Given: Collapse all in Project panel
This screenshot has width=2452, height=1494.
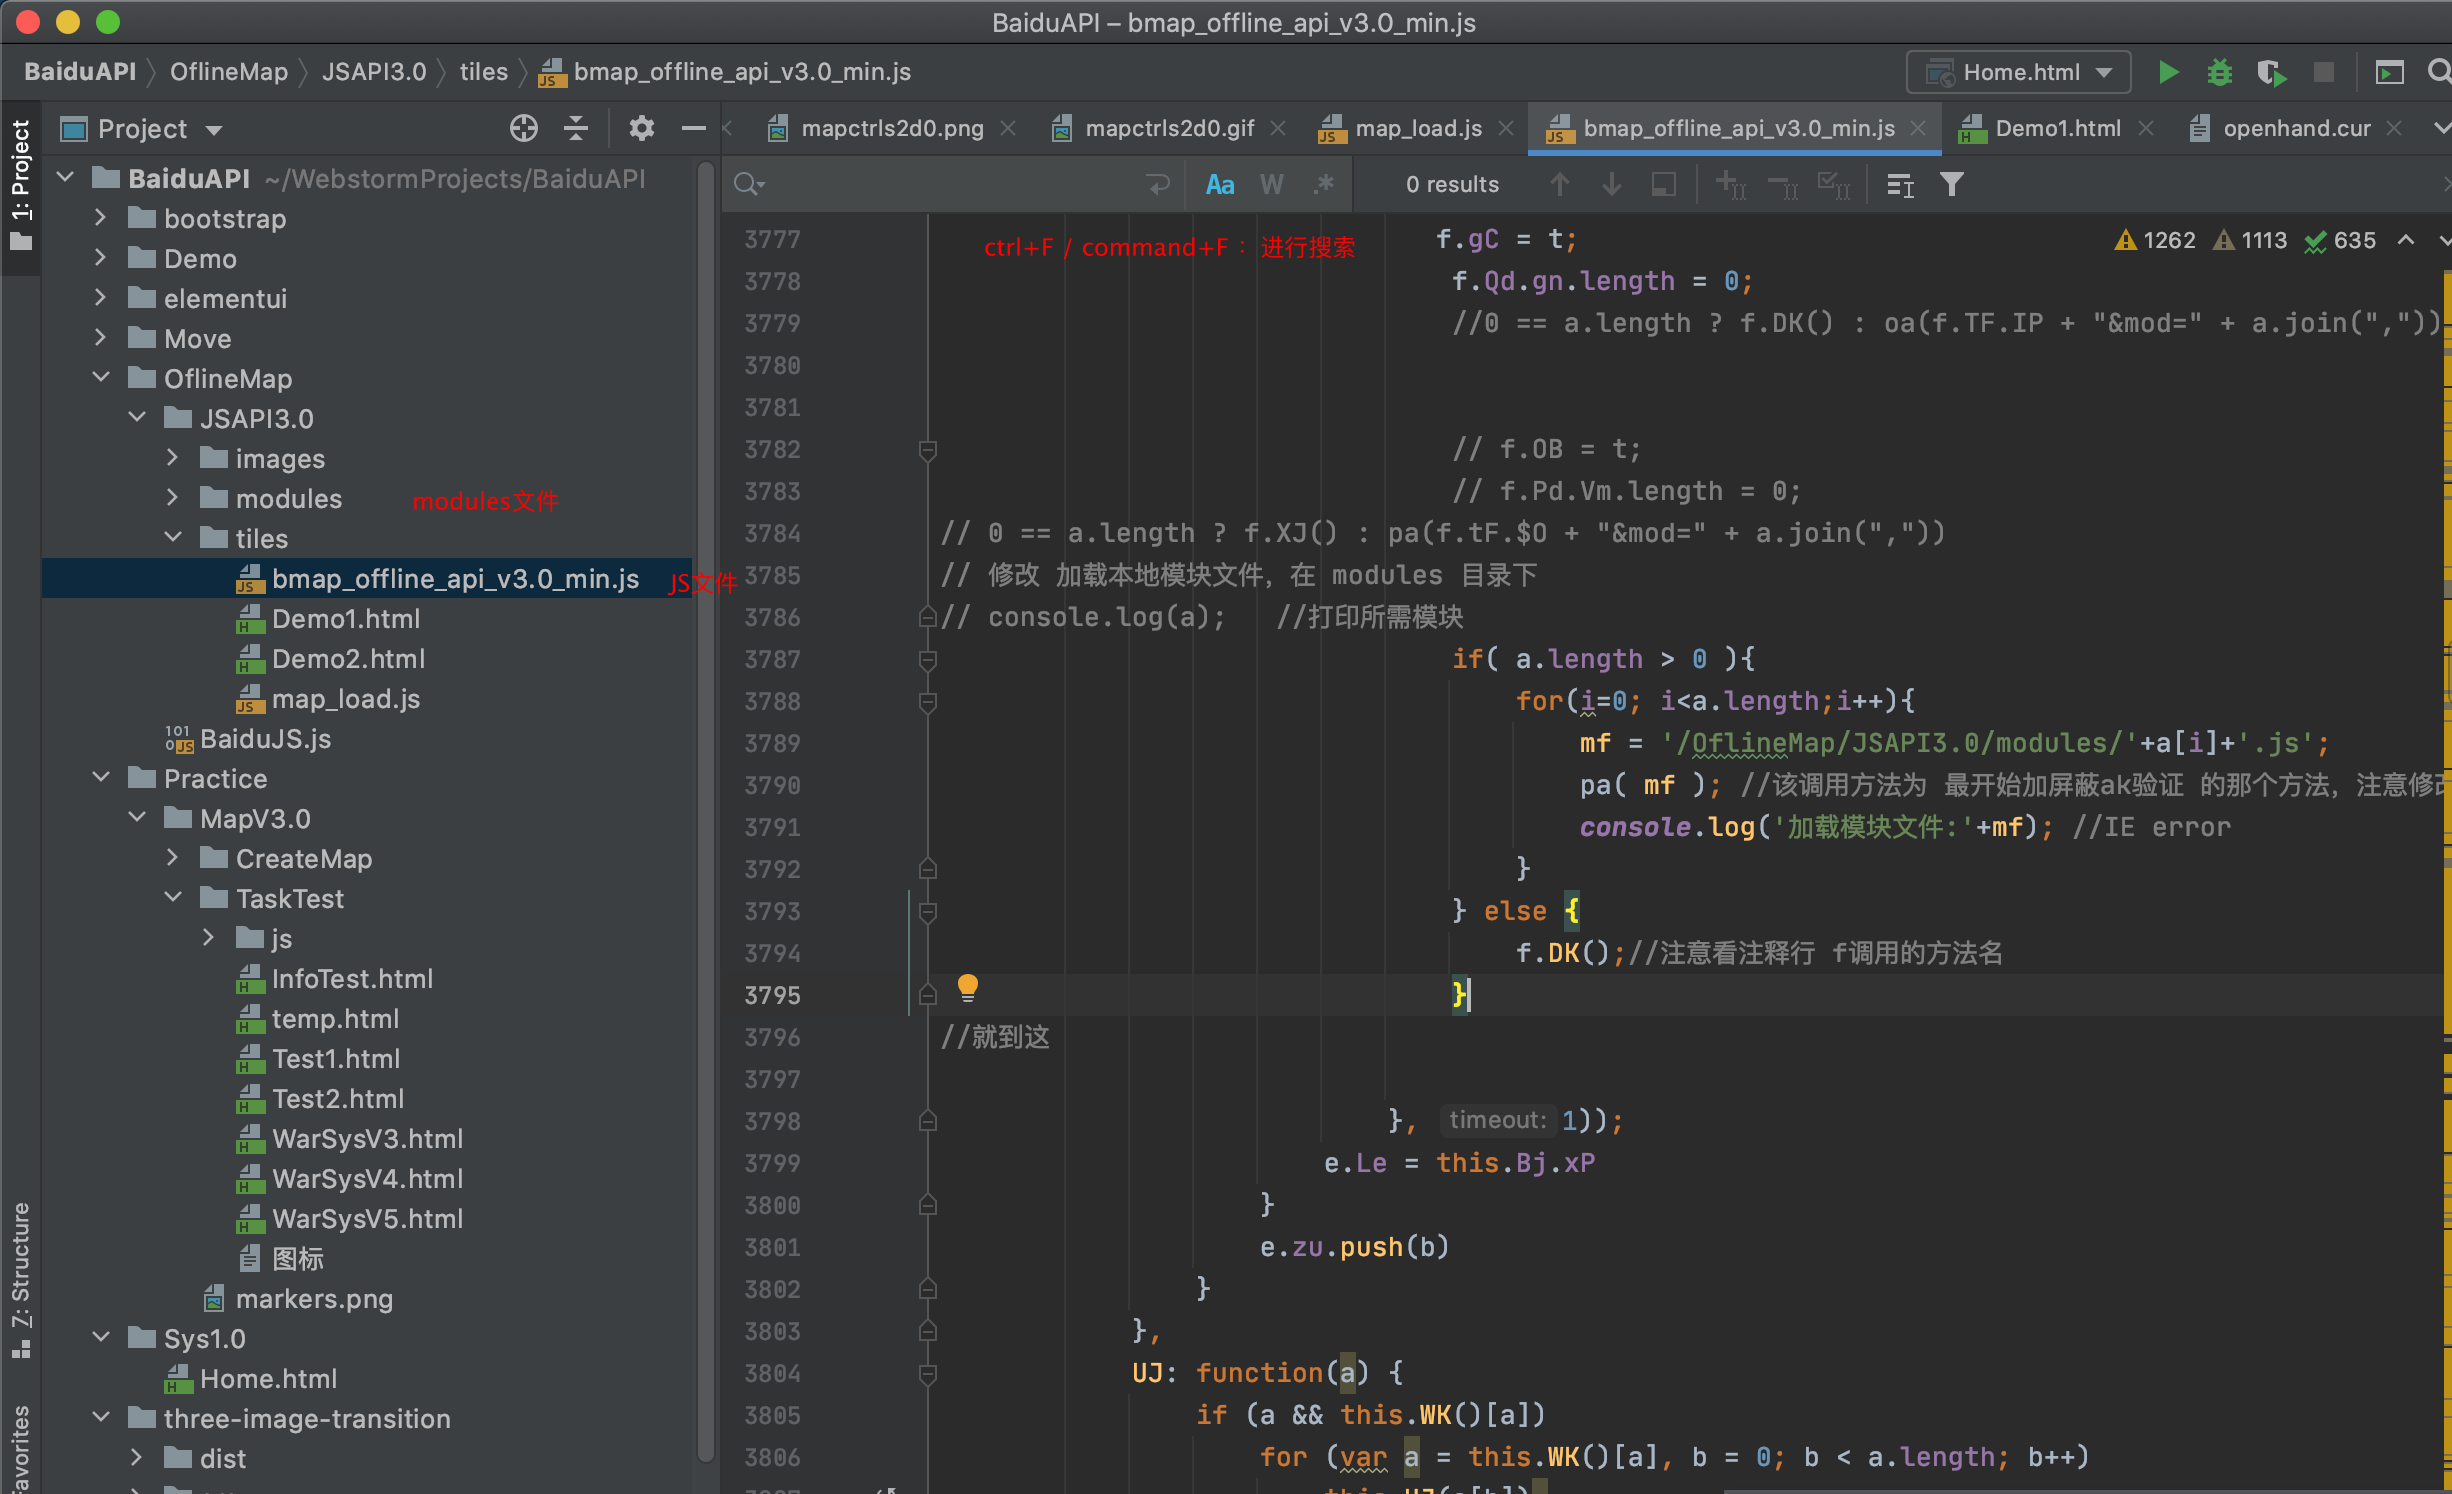Looking at the screenshot, I should pyautogui.click(x=576, y=128).
